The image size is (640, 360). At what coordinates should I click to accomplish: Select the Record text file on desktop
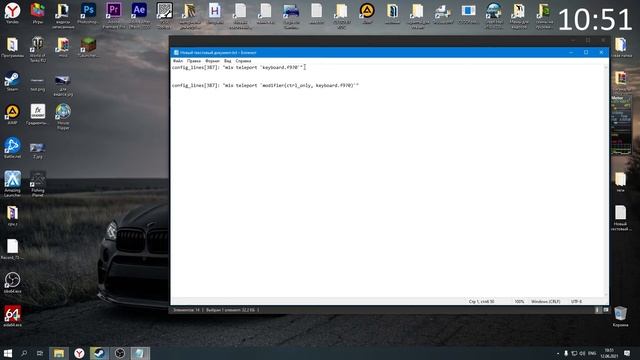click(12, 249)
